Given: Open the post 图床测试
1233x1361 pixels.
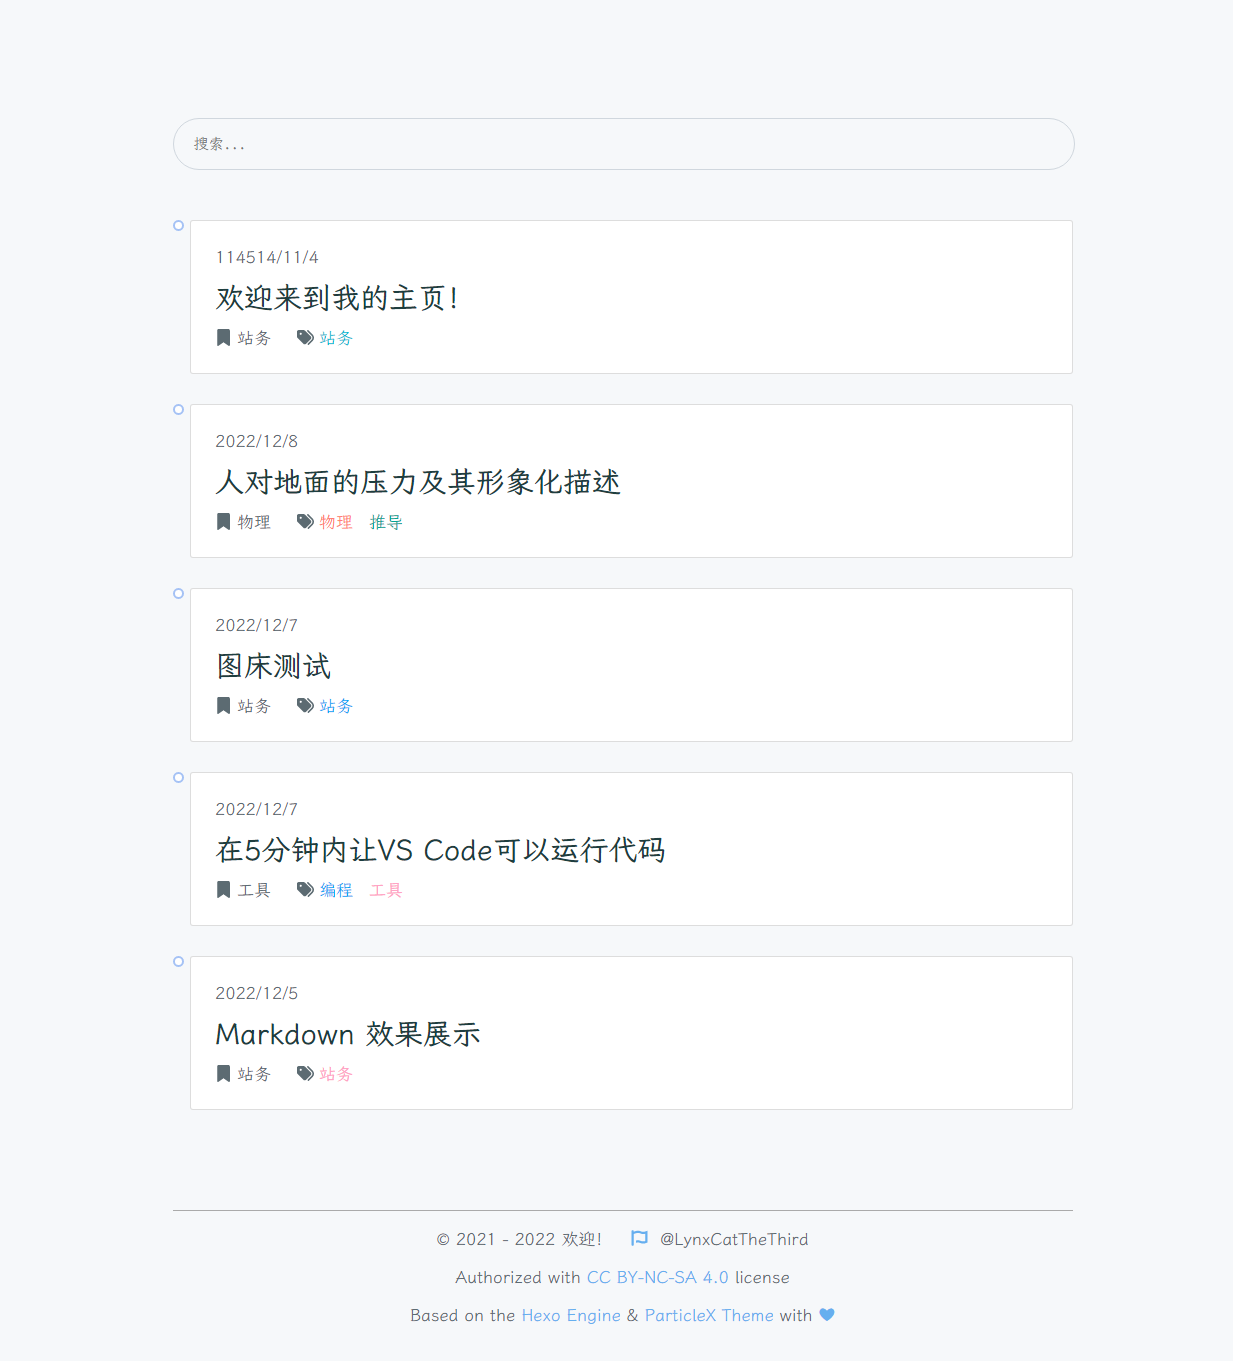Looking at the screenshot, I should coord(273,666).
